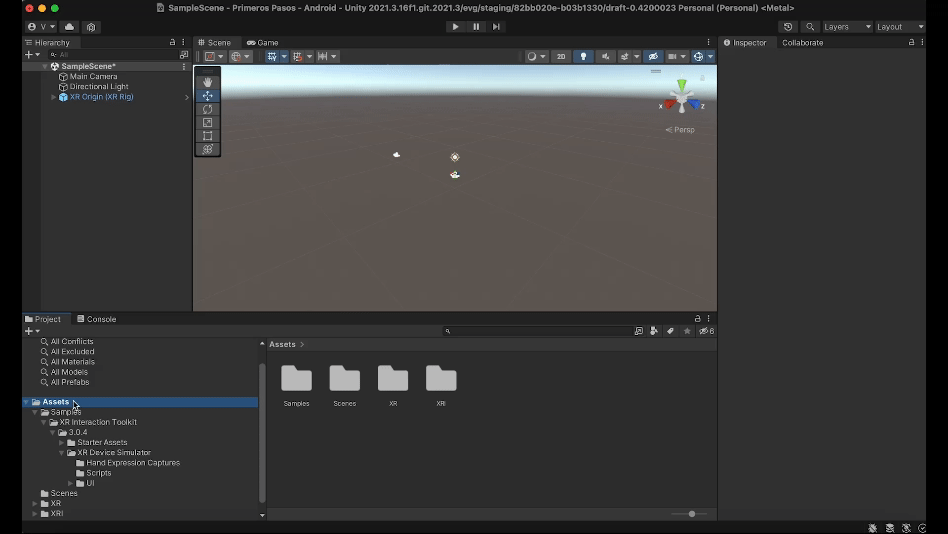Image resolution: width=948 pixels, height=534 pixels.
Task: Click the scene orientation gizmo
Action: tap(682, 97)
